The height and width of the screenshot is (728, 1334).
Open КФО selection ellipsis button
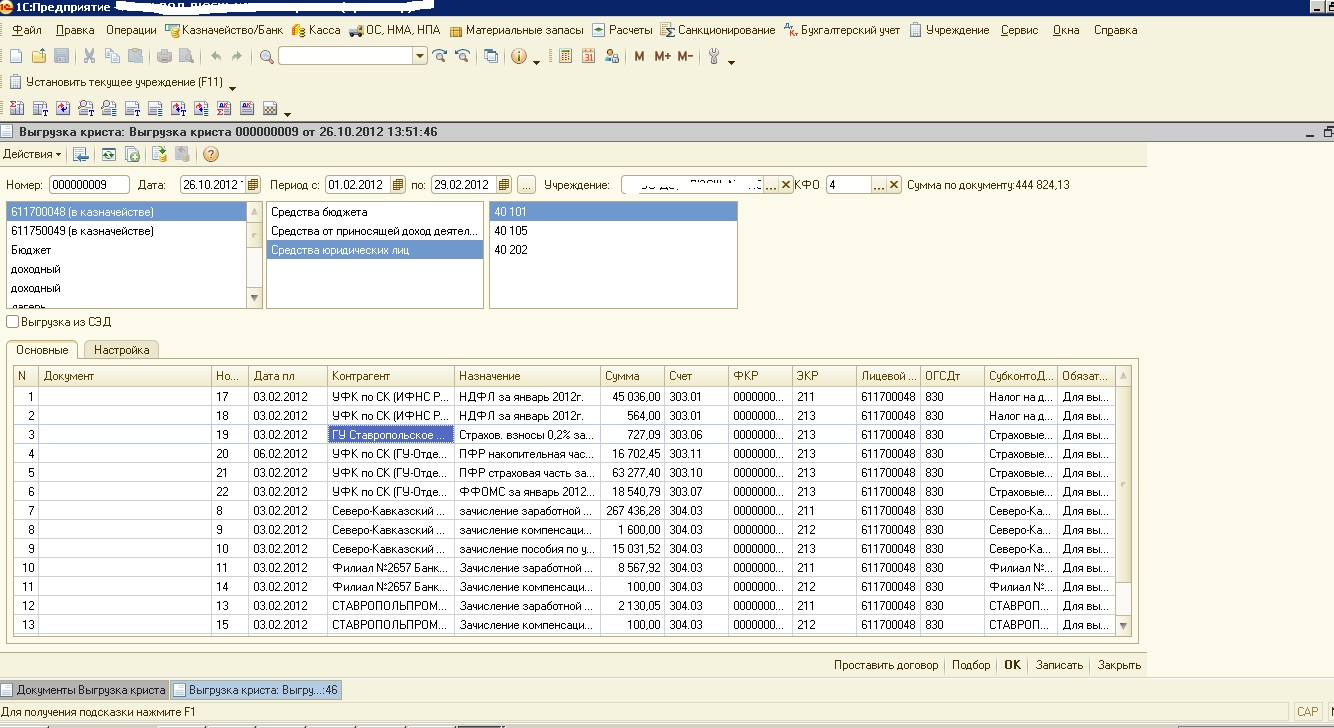click(x=879, y=184)
